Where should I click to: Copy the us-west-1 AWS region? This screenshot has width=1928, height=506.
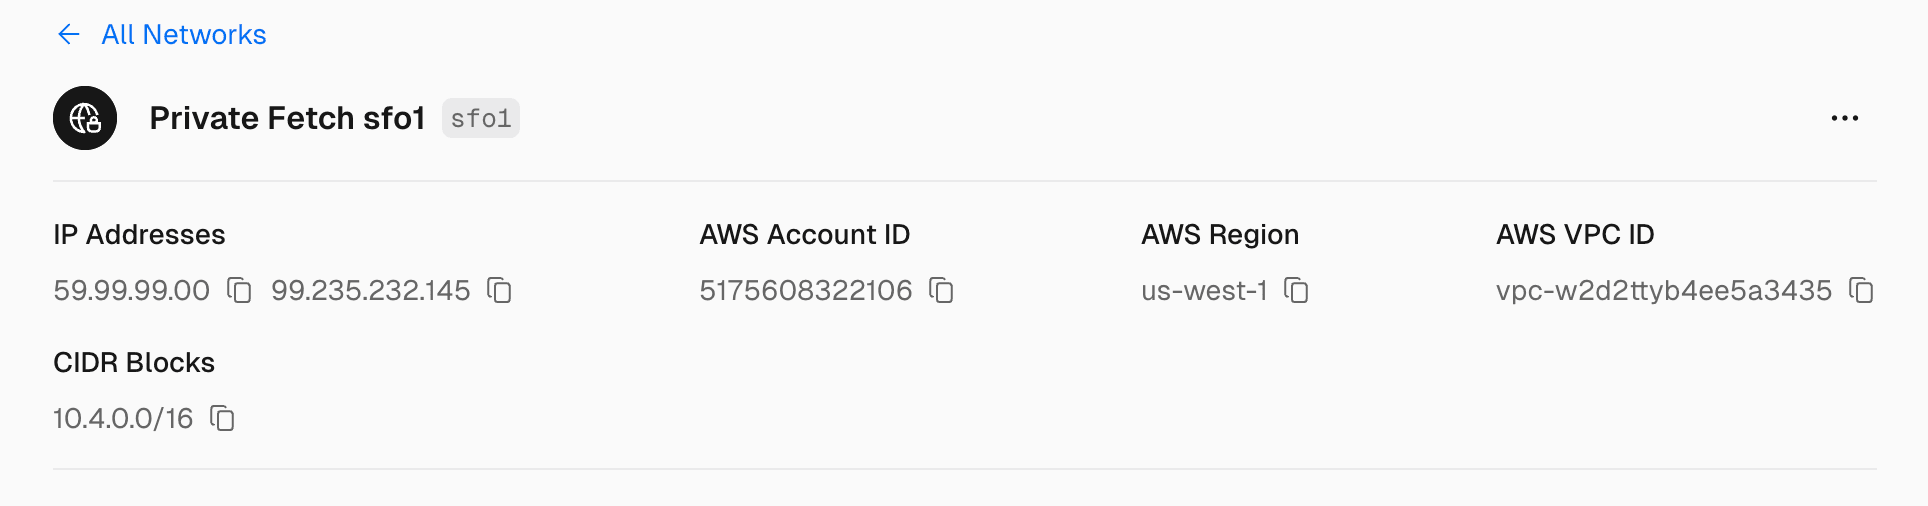coord(1296,290)
